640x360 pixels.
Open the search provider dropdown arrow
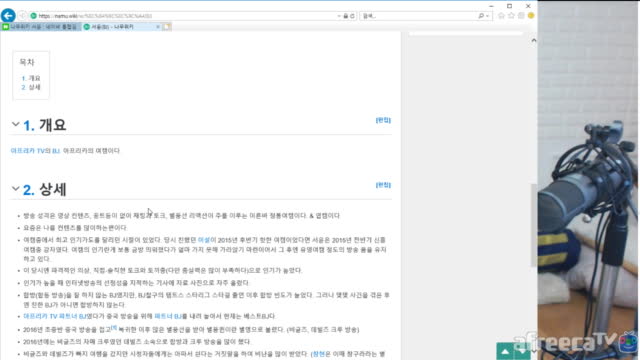pyautogui.click(x=487, y=16)
